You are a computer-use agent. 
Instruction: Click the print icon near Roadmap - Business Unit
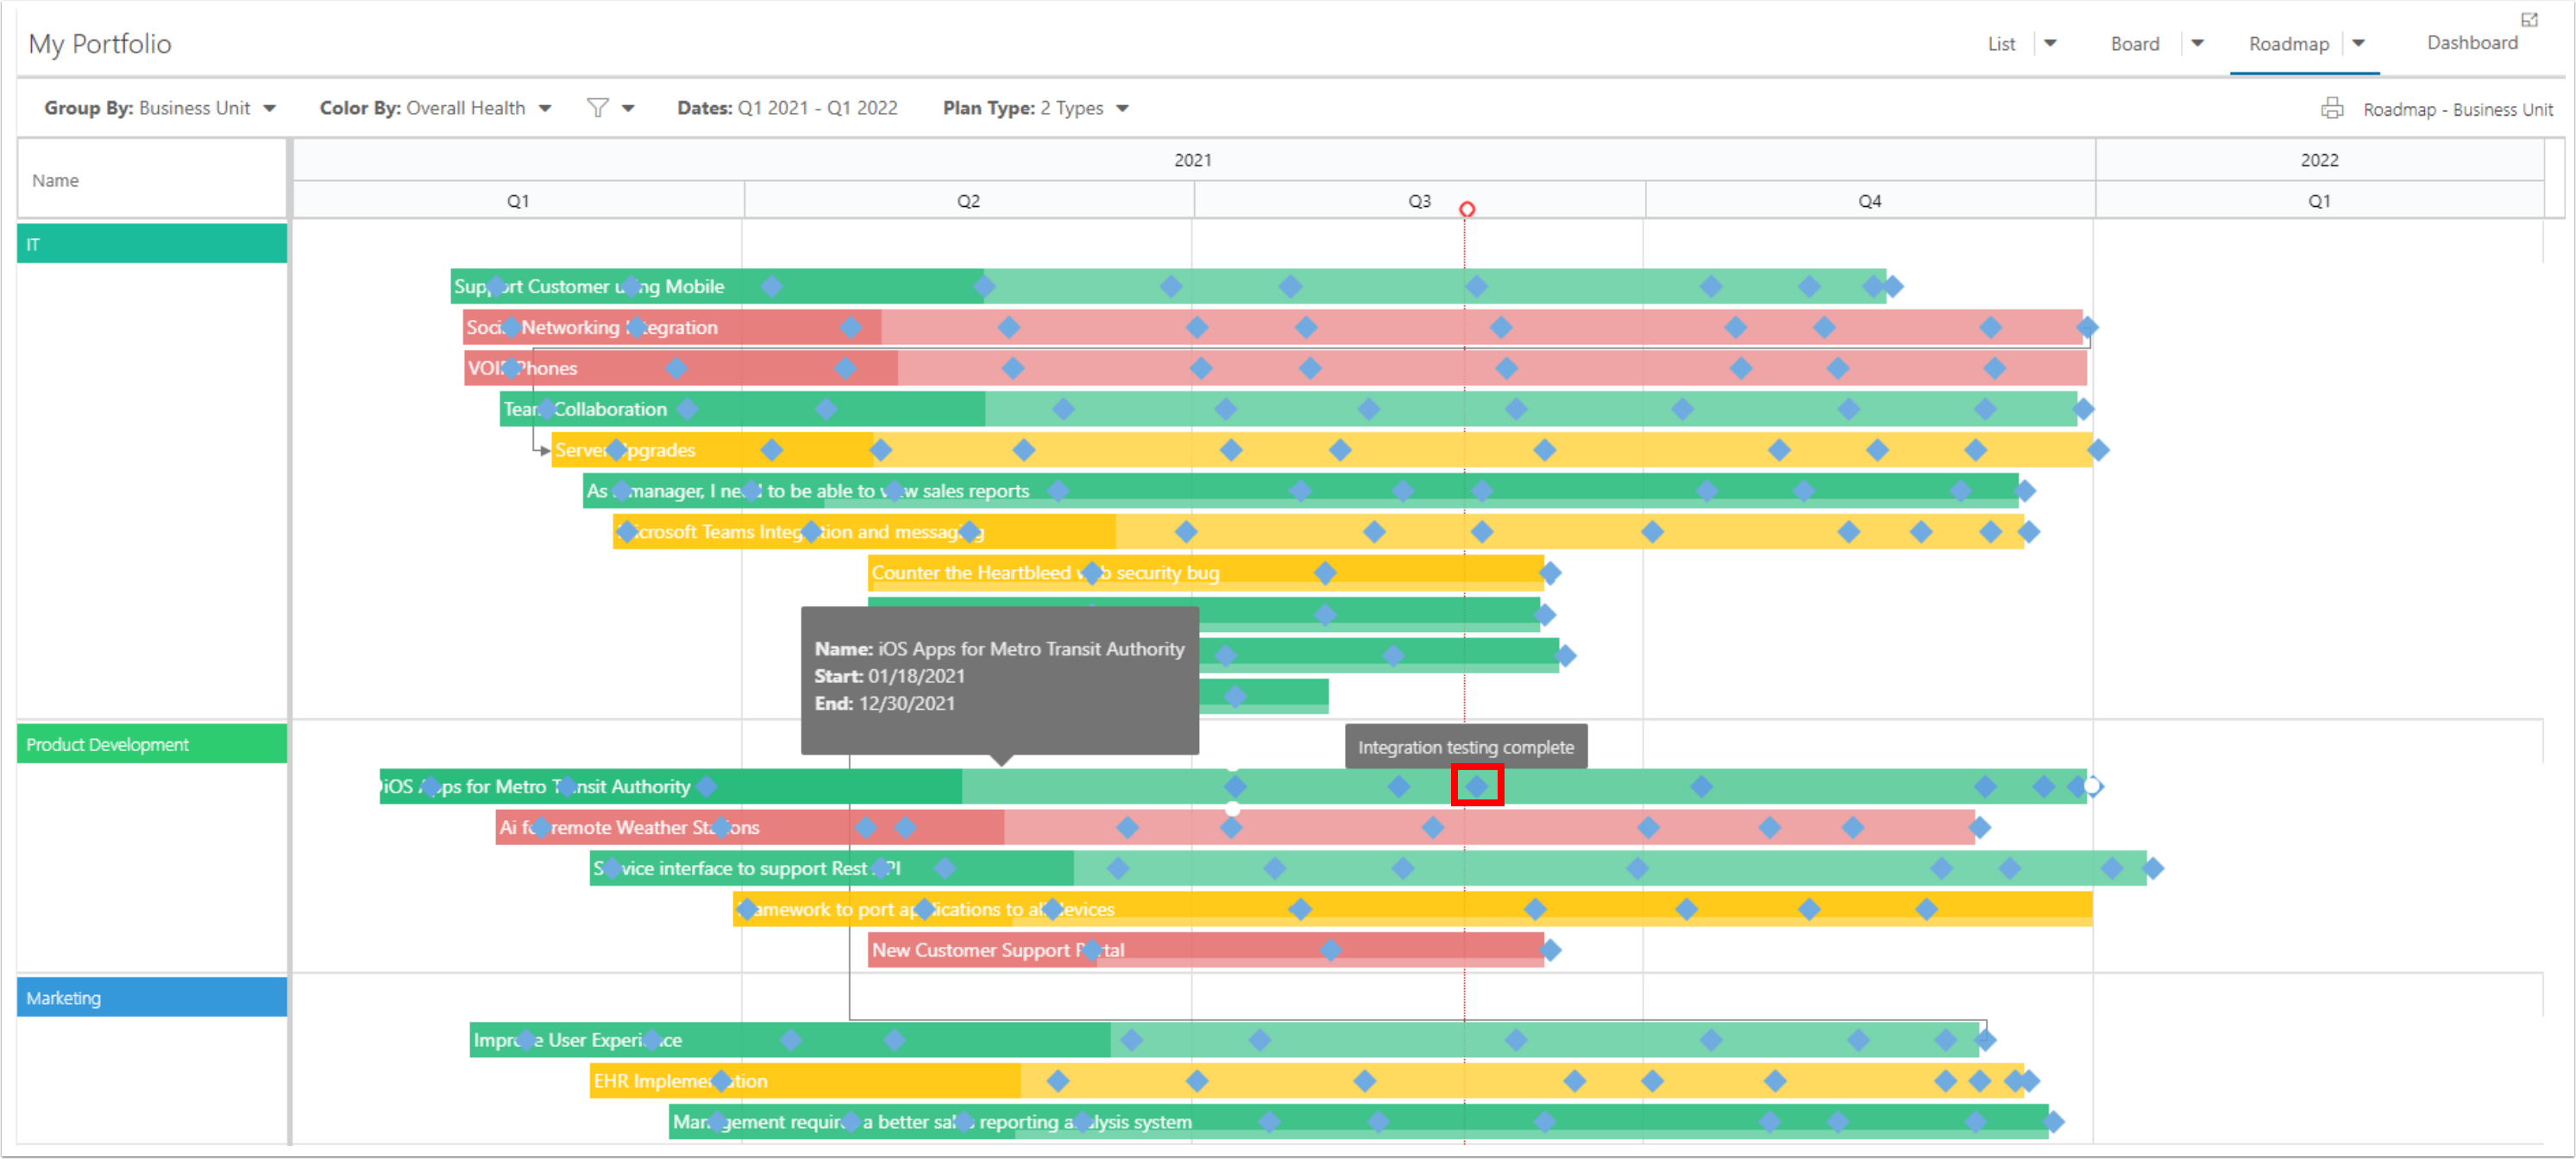click(x=2332, y=108)
